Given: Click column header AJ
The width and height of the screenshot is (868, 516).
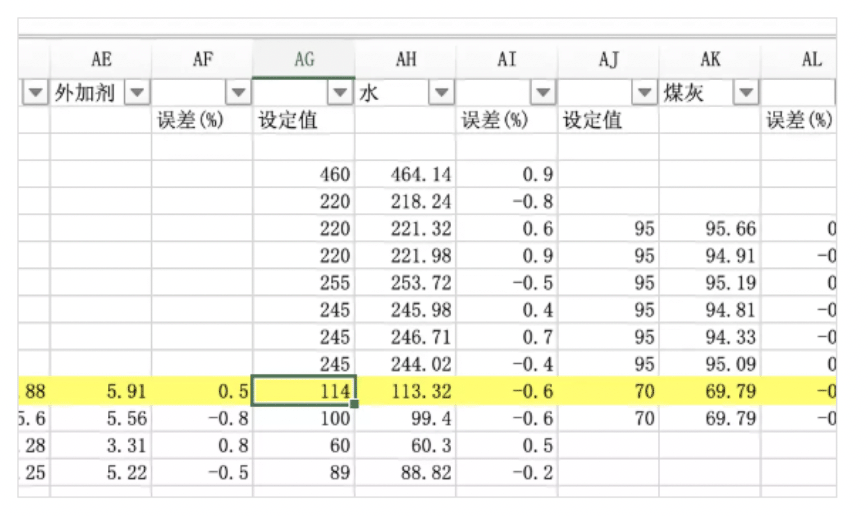Looking at the screenshot, I should 608,60.
